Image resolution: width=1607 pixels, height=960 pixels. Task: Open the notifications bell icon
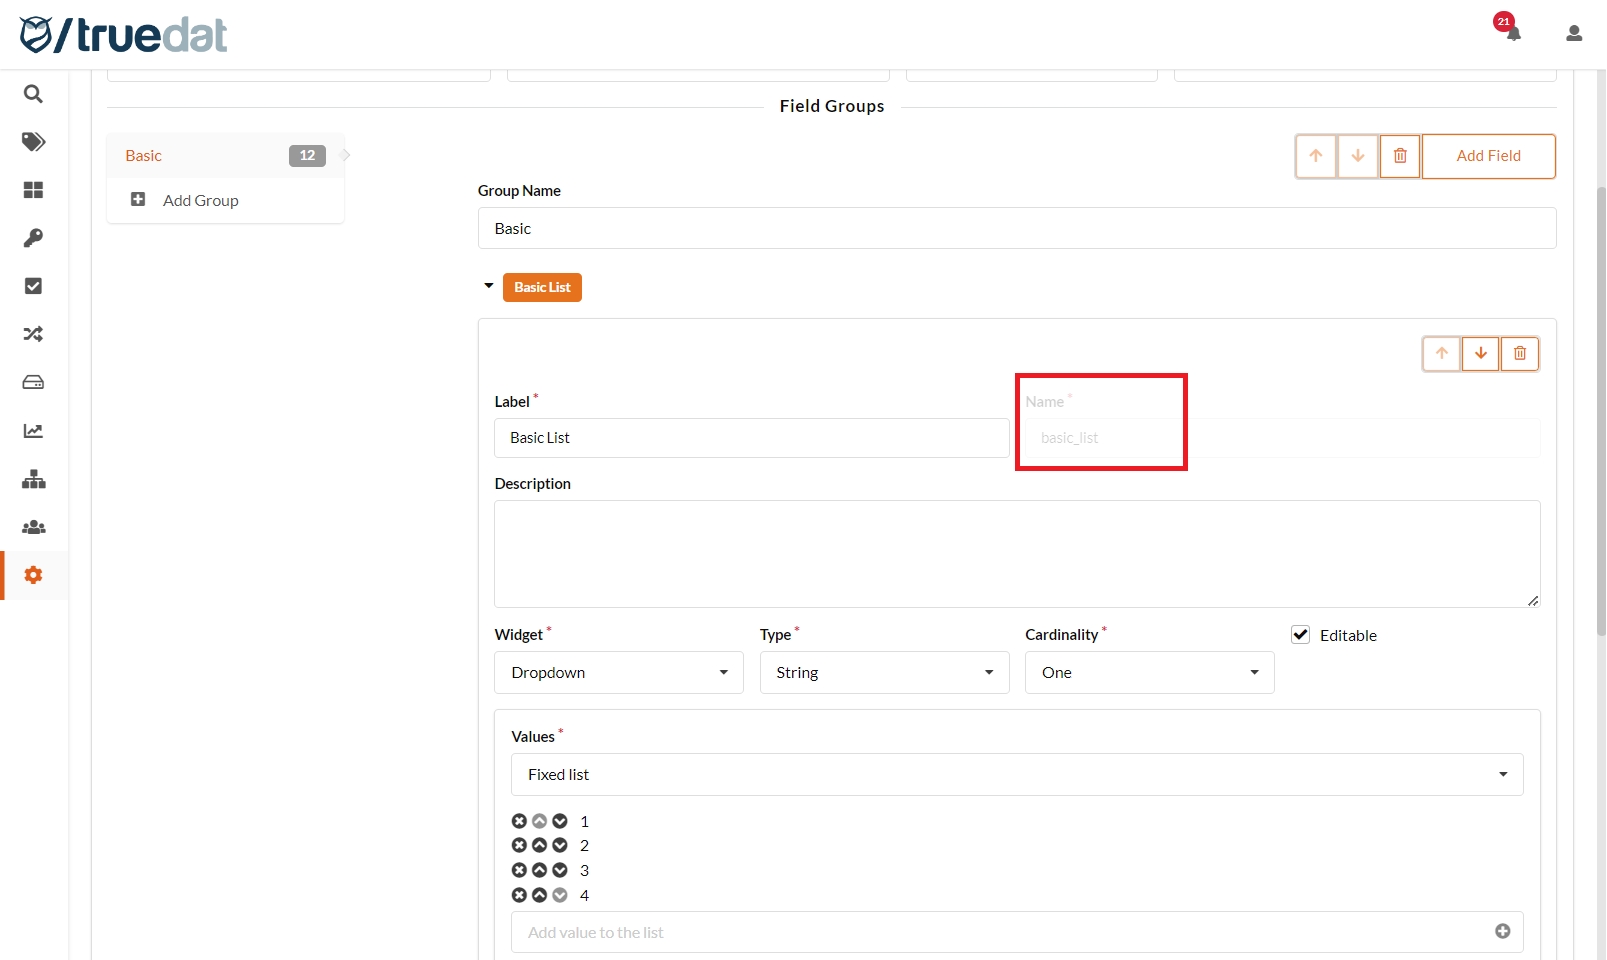[x=1512, y=33]
